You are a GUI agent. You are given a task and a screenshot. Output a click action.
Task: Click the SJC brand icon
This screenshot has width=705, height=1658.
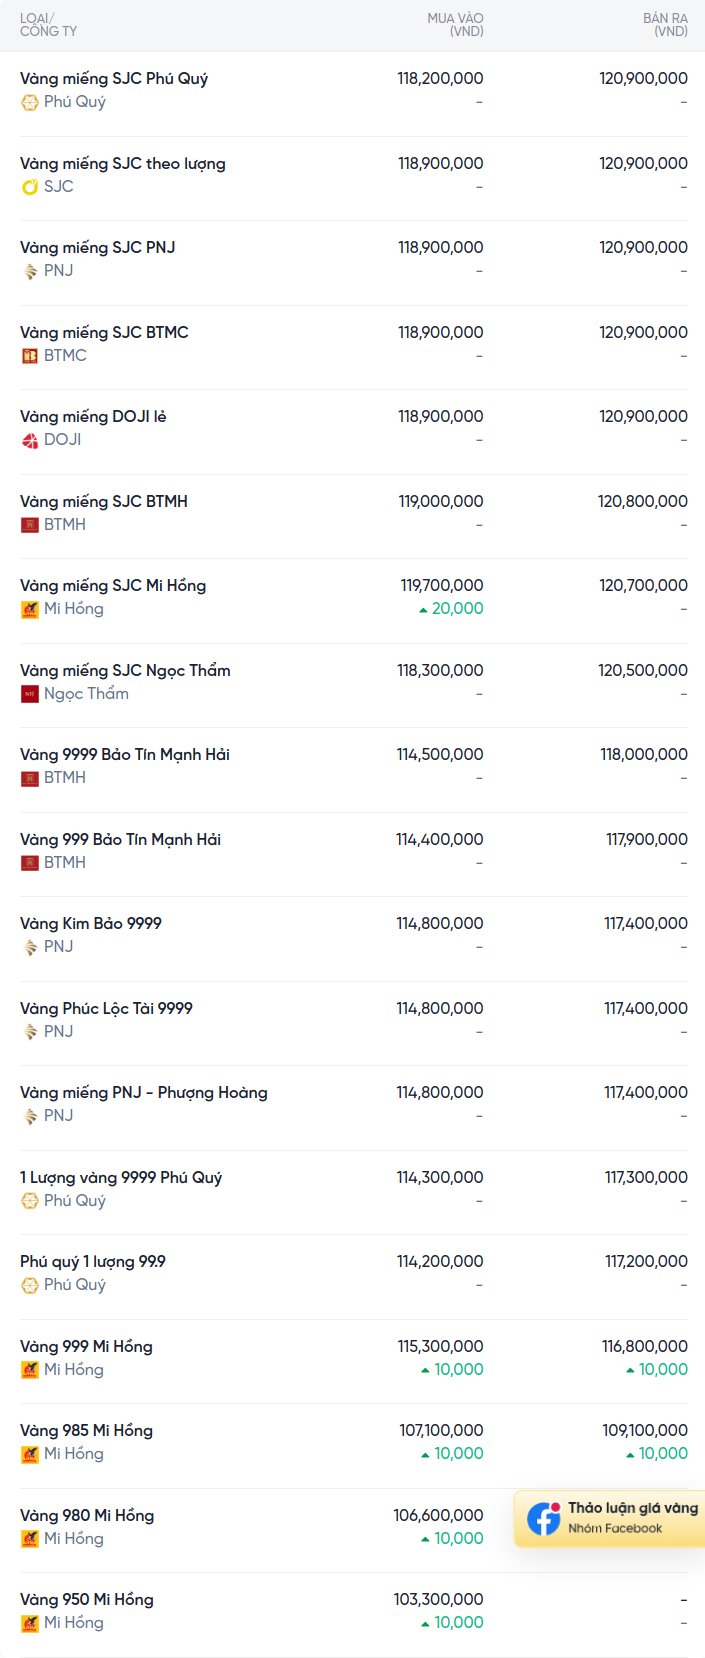(x=30, y=187)
